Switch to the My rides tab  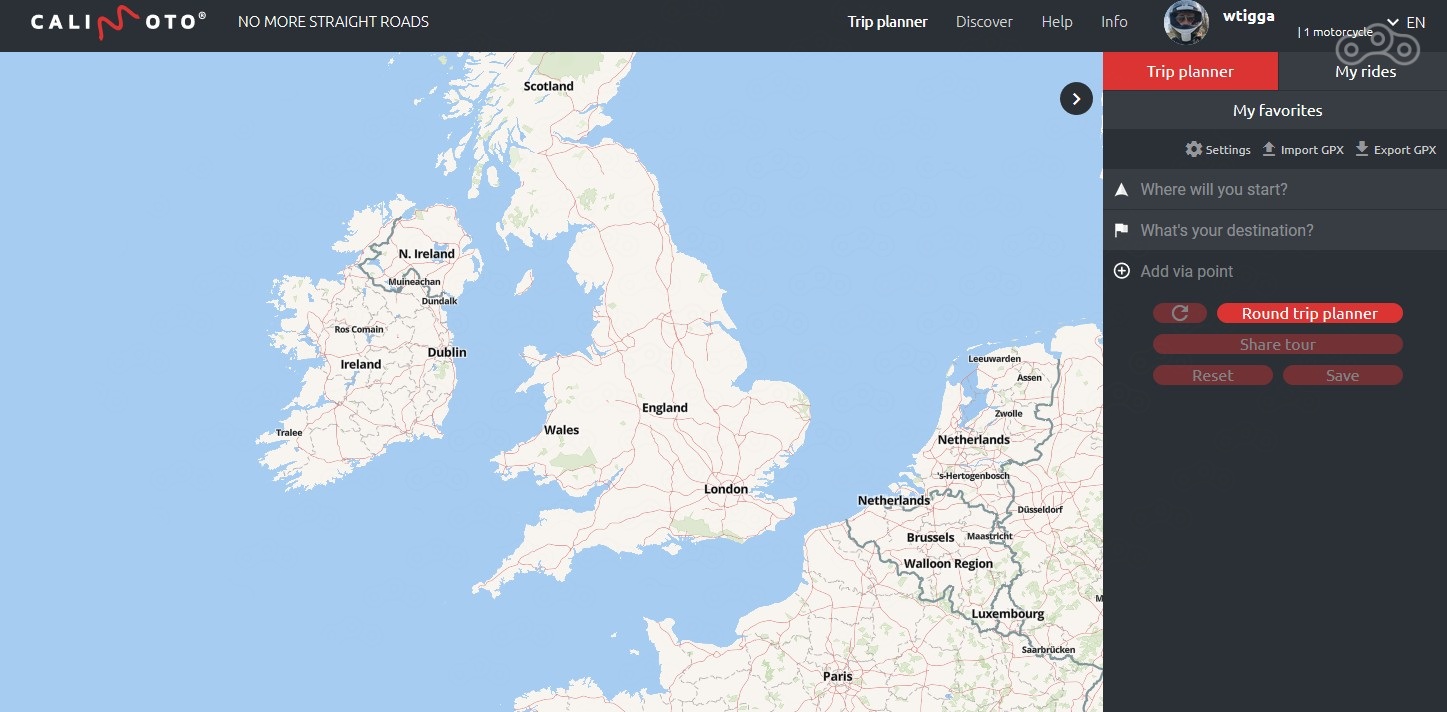(x=1365, y=71)
